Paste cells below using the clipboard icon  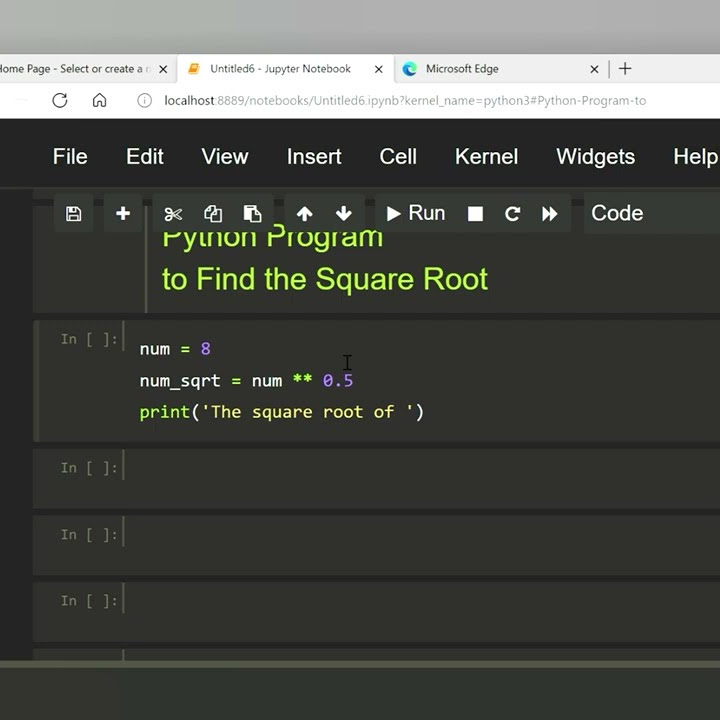(252, 214)
